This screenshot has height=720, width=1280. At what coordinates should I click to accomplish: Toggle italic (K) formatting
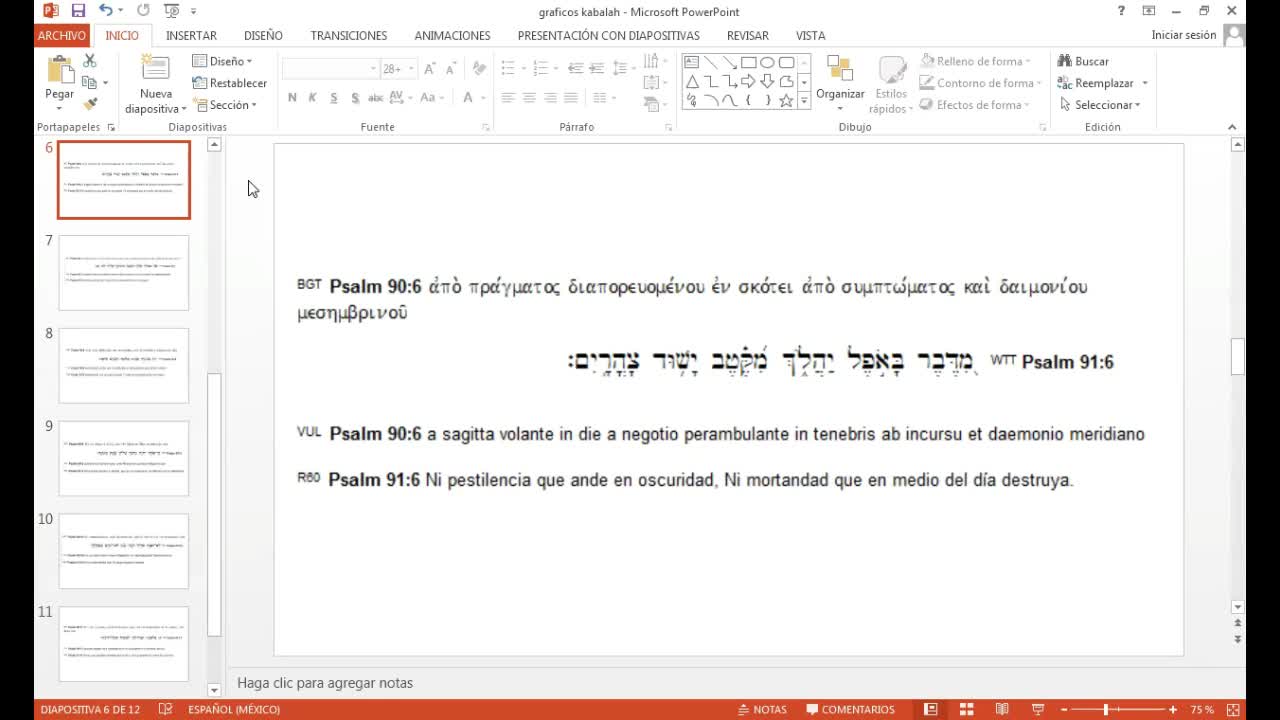313,98
